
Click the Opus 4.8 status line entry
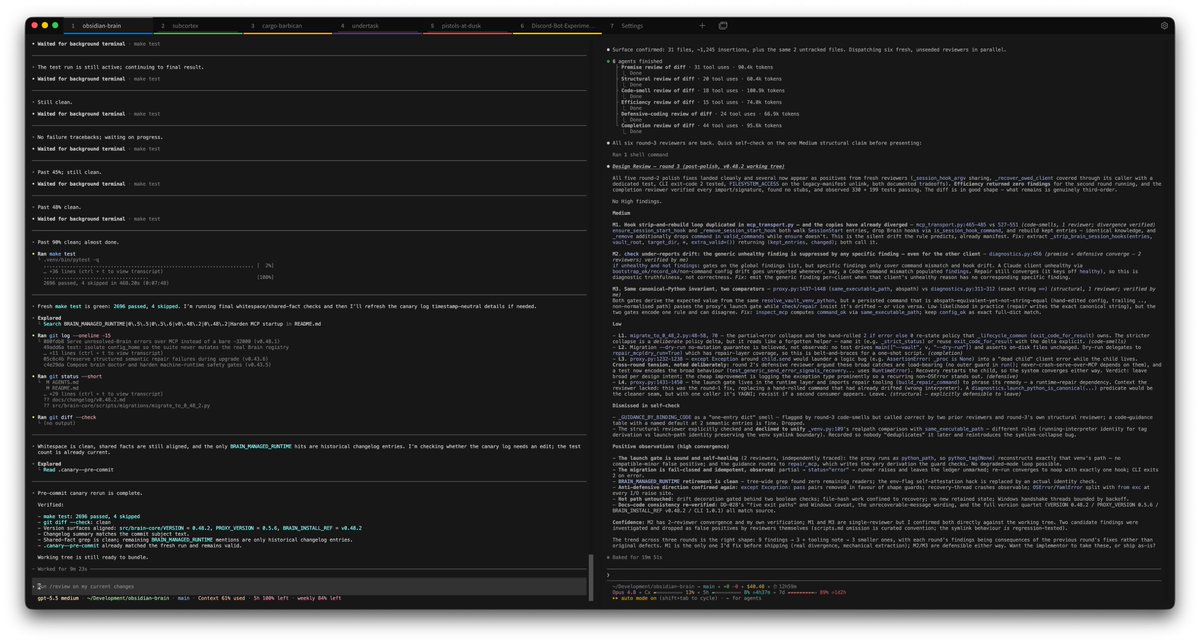coord(624,590)
